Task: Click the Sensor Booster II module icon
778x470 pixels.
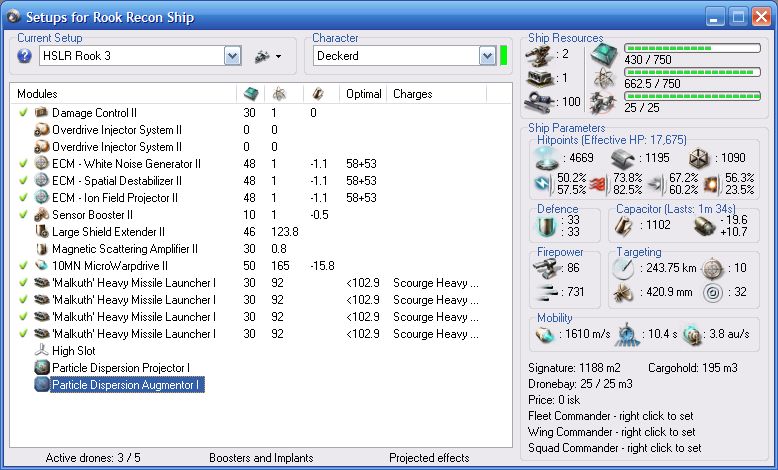Action: [x=42, y=214]
